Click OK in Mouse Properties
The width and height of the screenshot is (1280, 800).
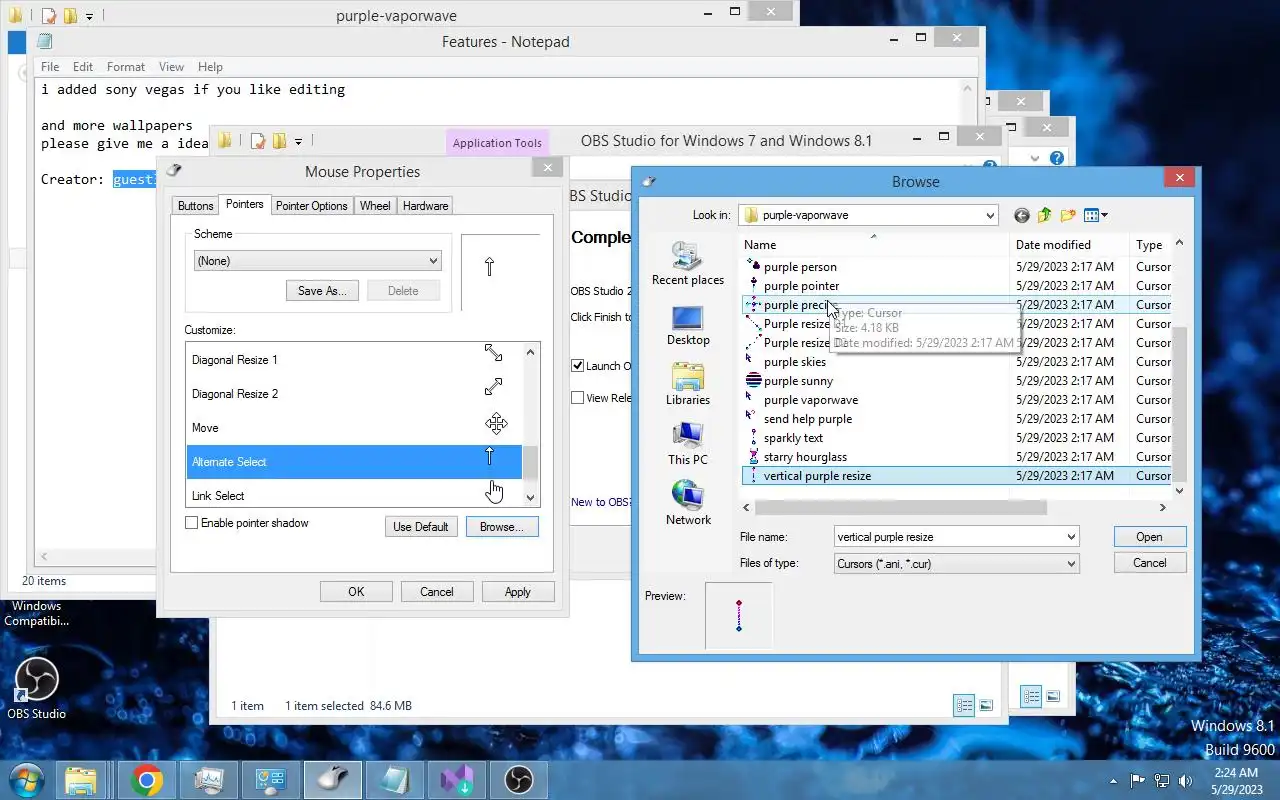(x=356, y=592)
